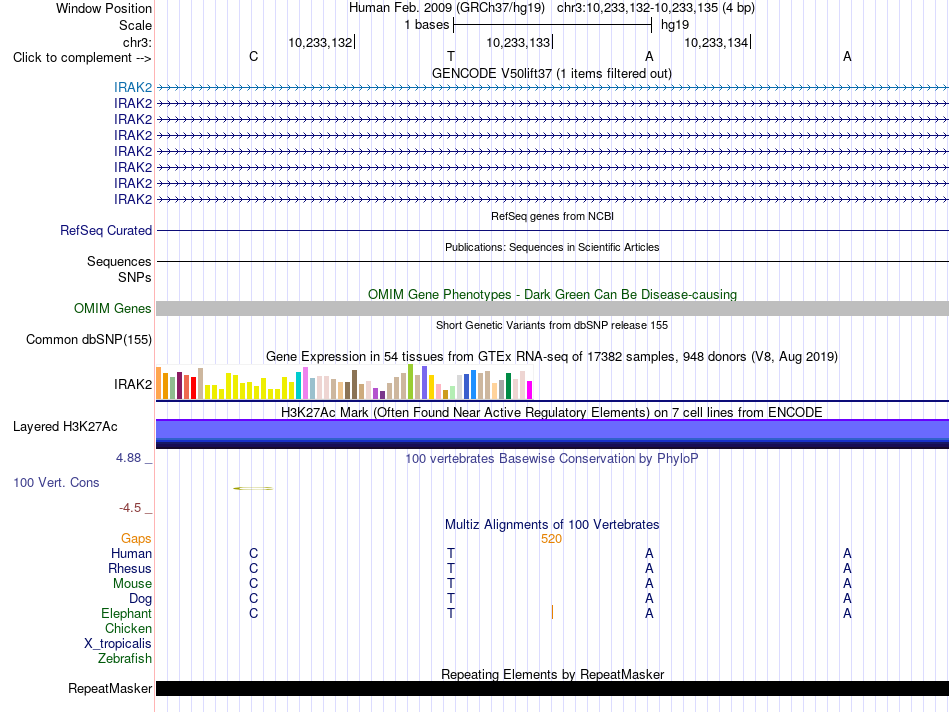Click the Window Position label
This screenshot has height=712, width=950.
tap(104, 8)
